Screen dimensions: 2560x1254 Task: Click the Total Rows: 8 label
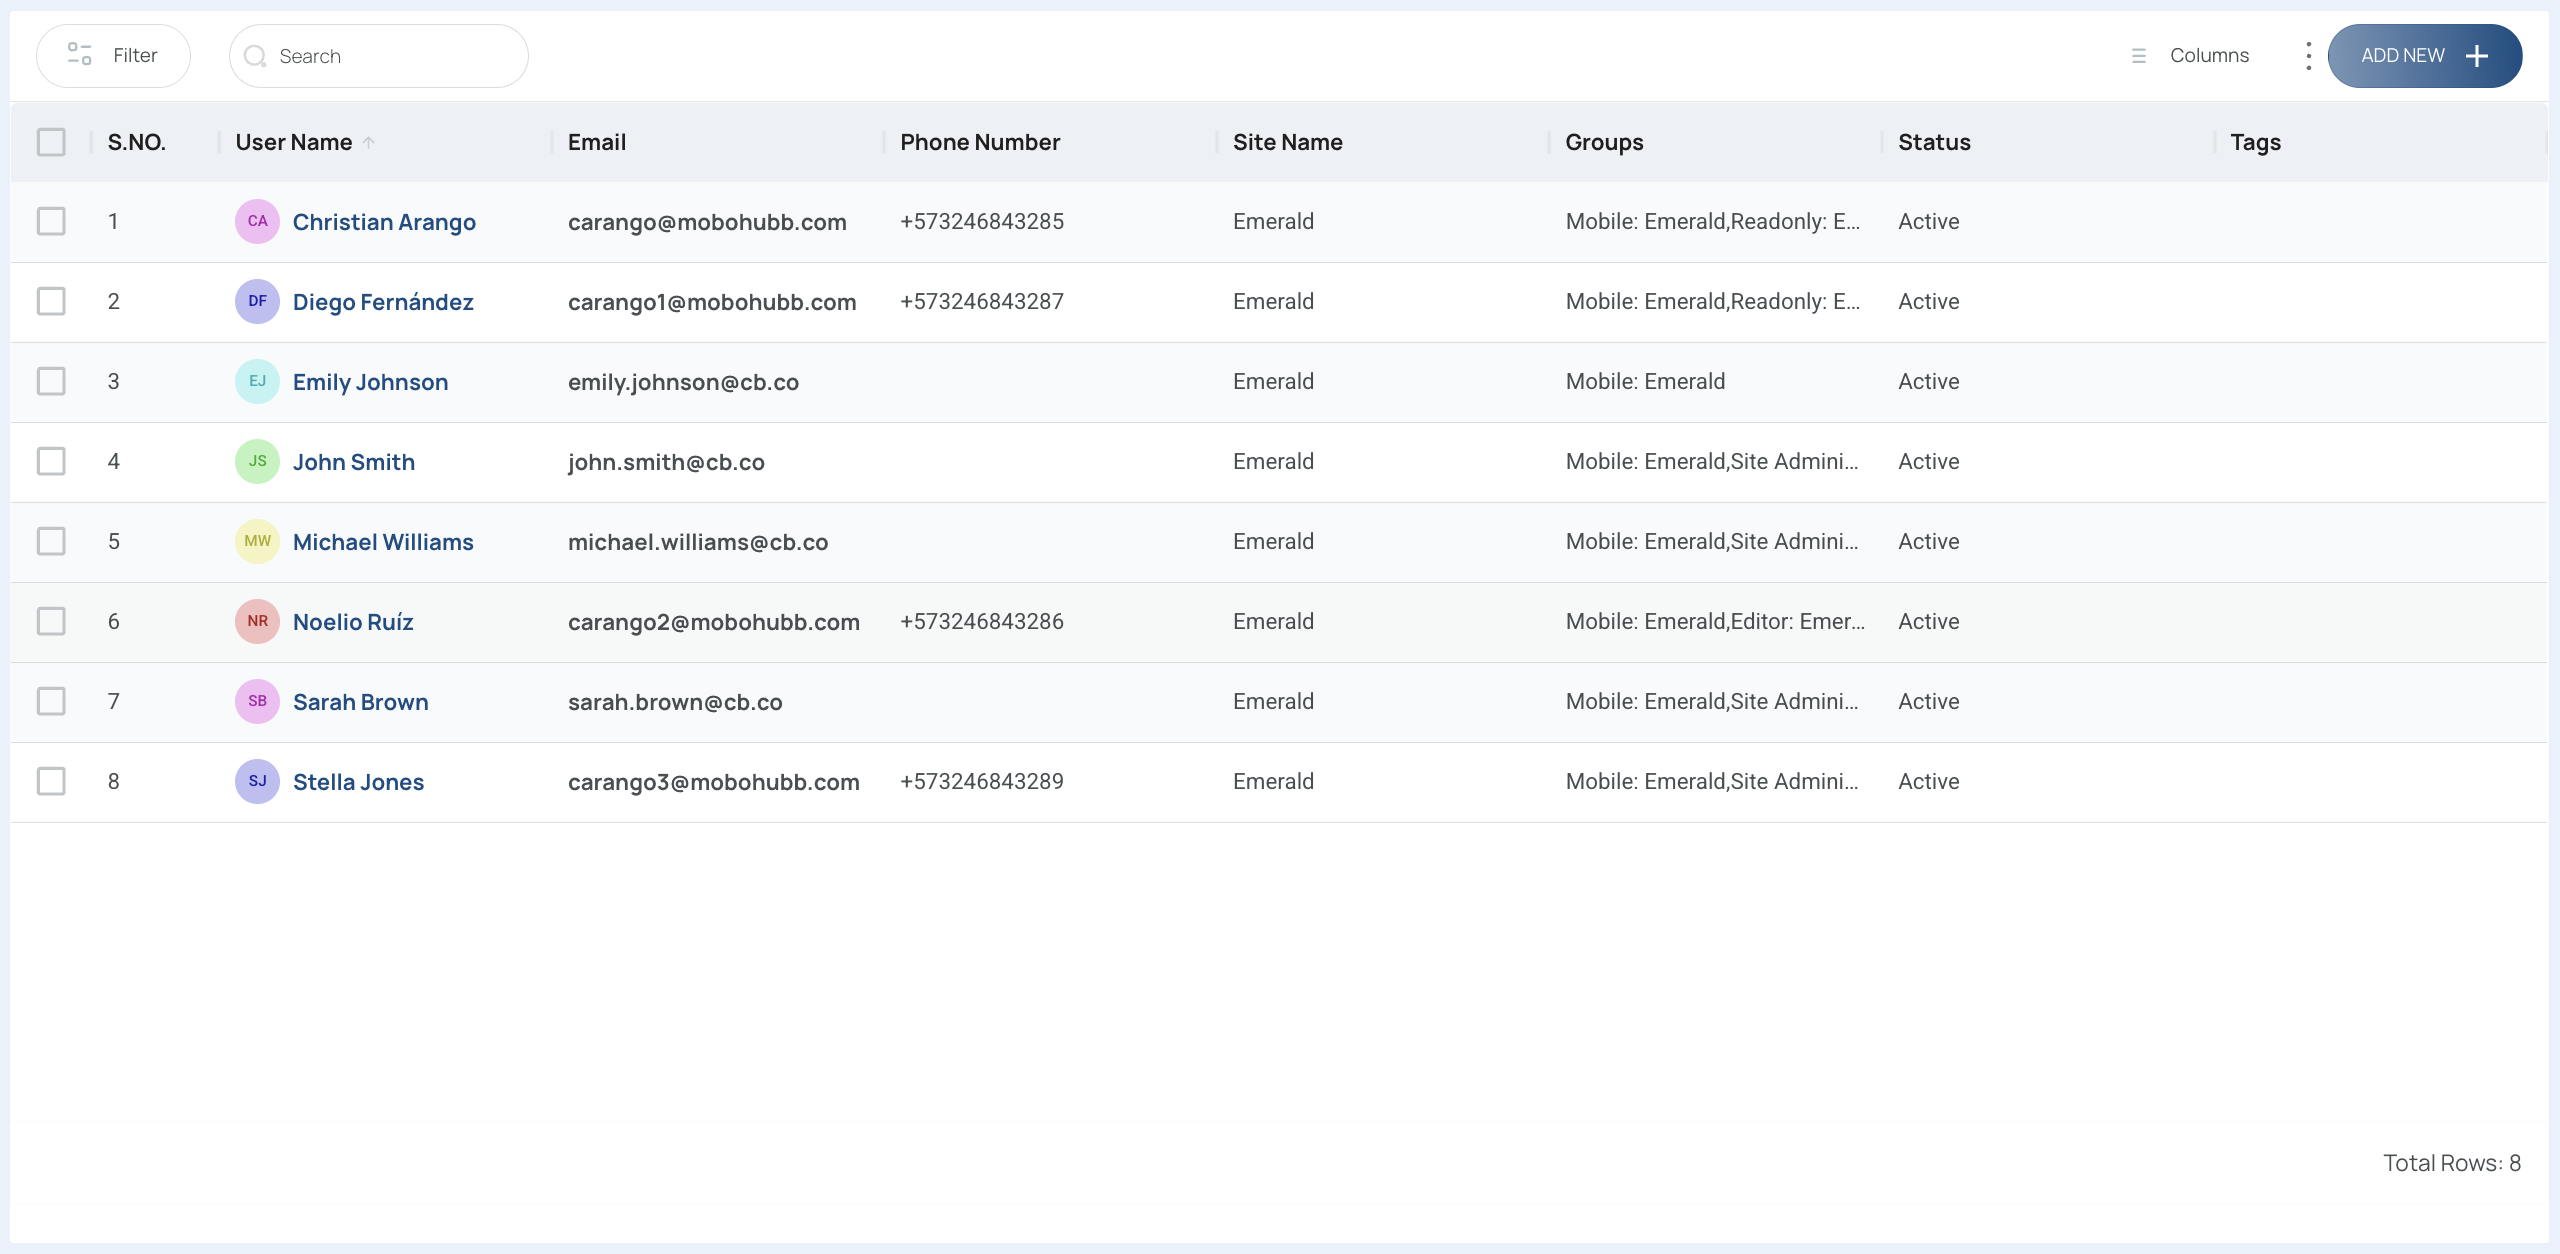pyautogui.click(x=2451, y=1163)
